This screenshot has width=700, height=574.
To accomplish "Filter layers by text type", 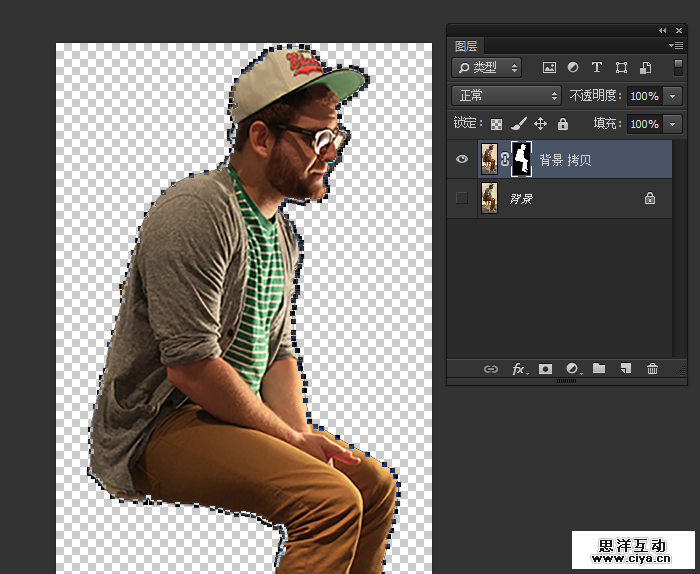I will click(x=597, y=68).
